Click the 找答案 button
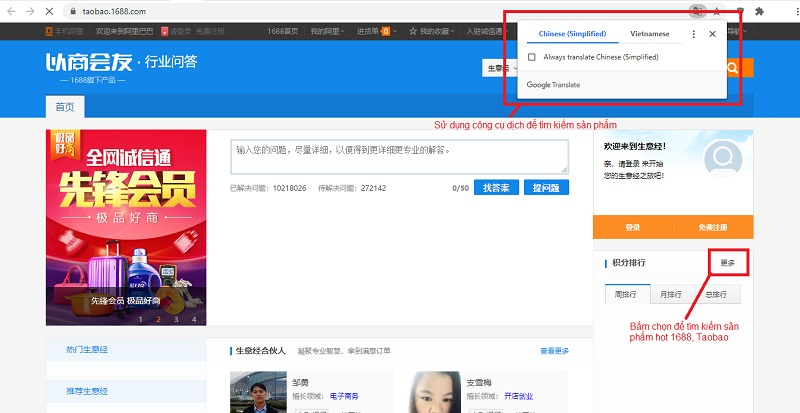 click(496, 187)
